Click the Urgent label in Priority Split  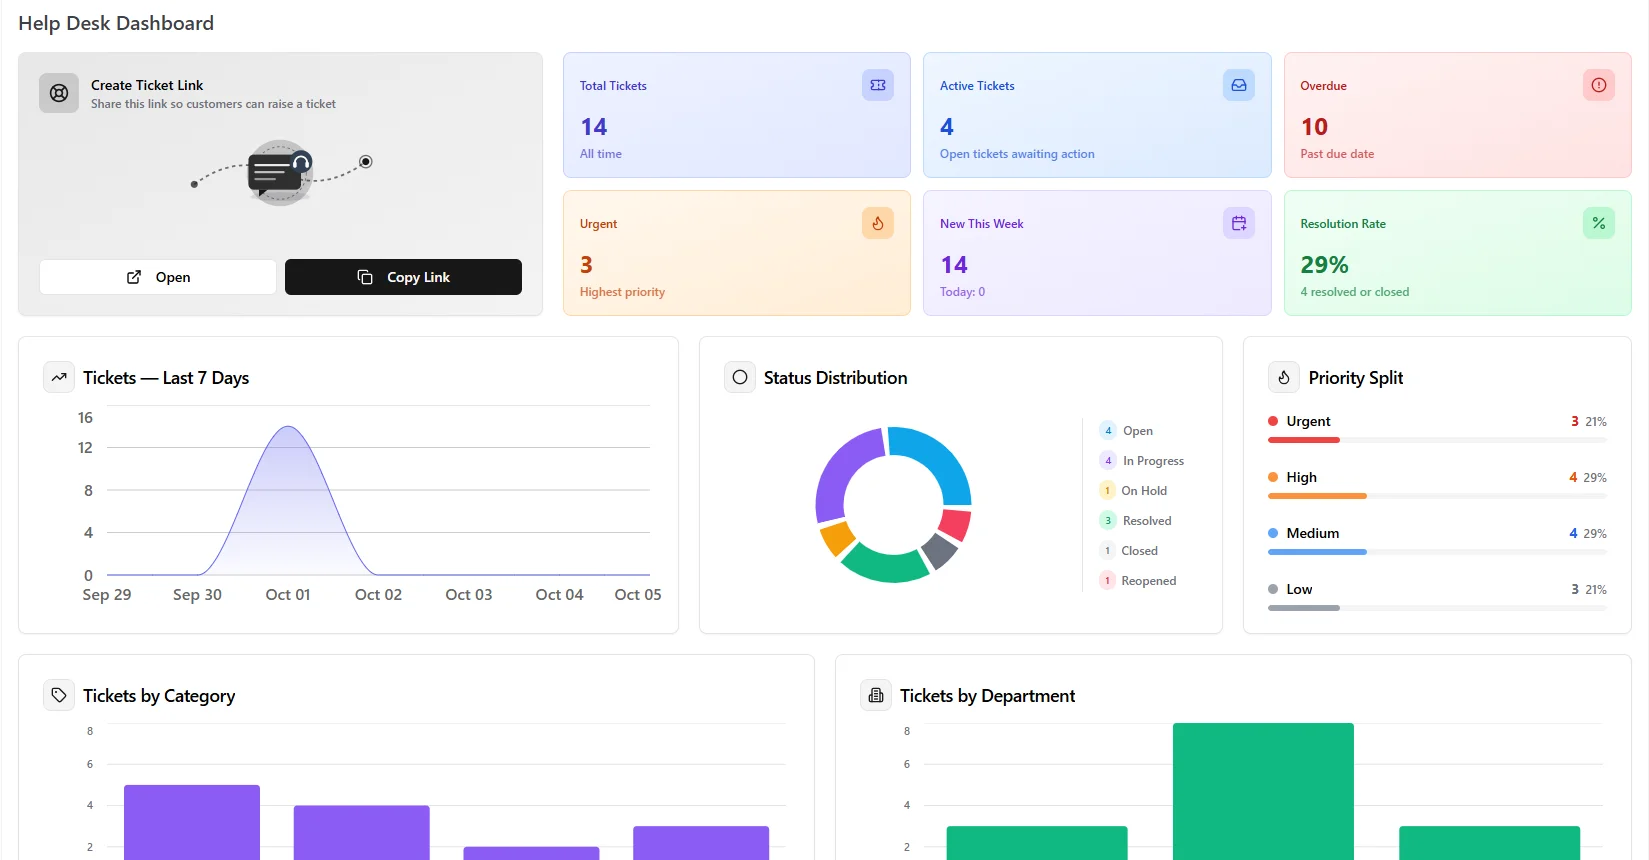(1308, 421)
